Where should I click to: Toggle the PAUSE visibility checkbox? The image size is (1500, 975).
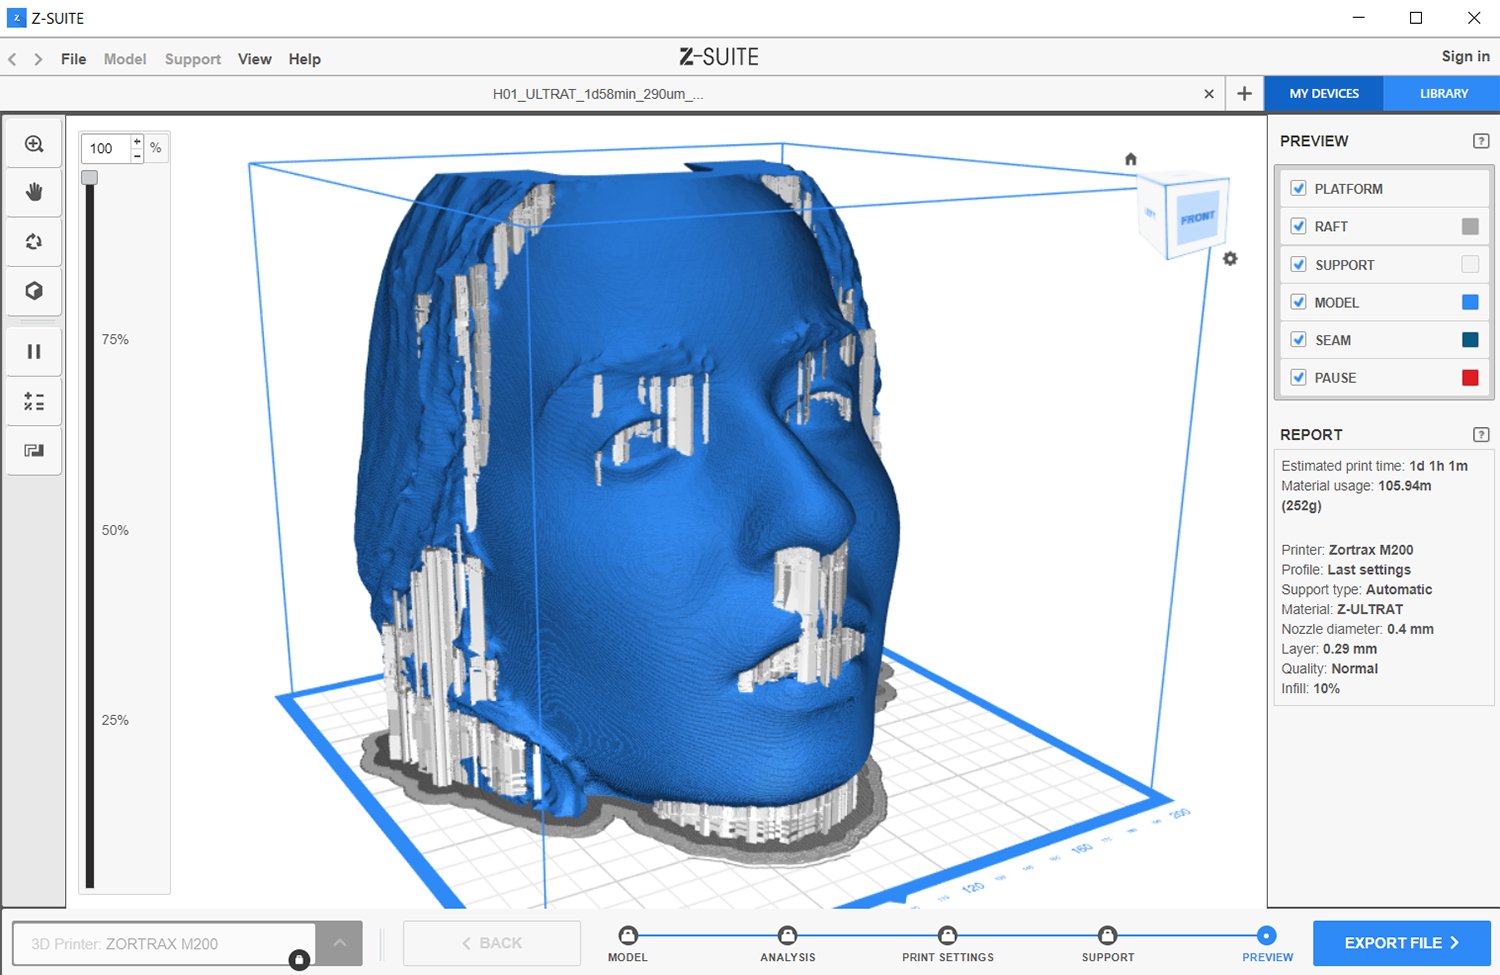tap(1298, 377)
